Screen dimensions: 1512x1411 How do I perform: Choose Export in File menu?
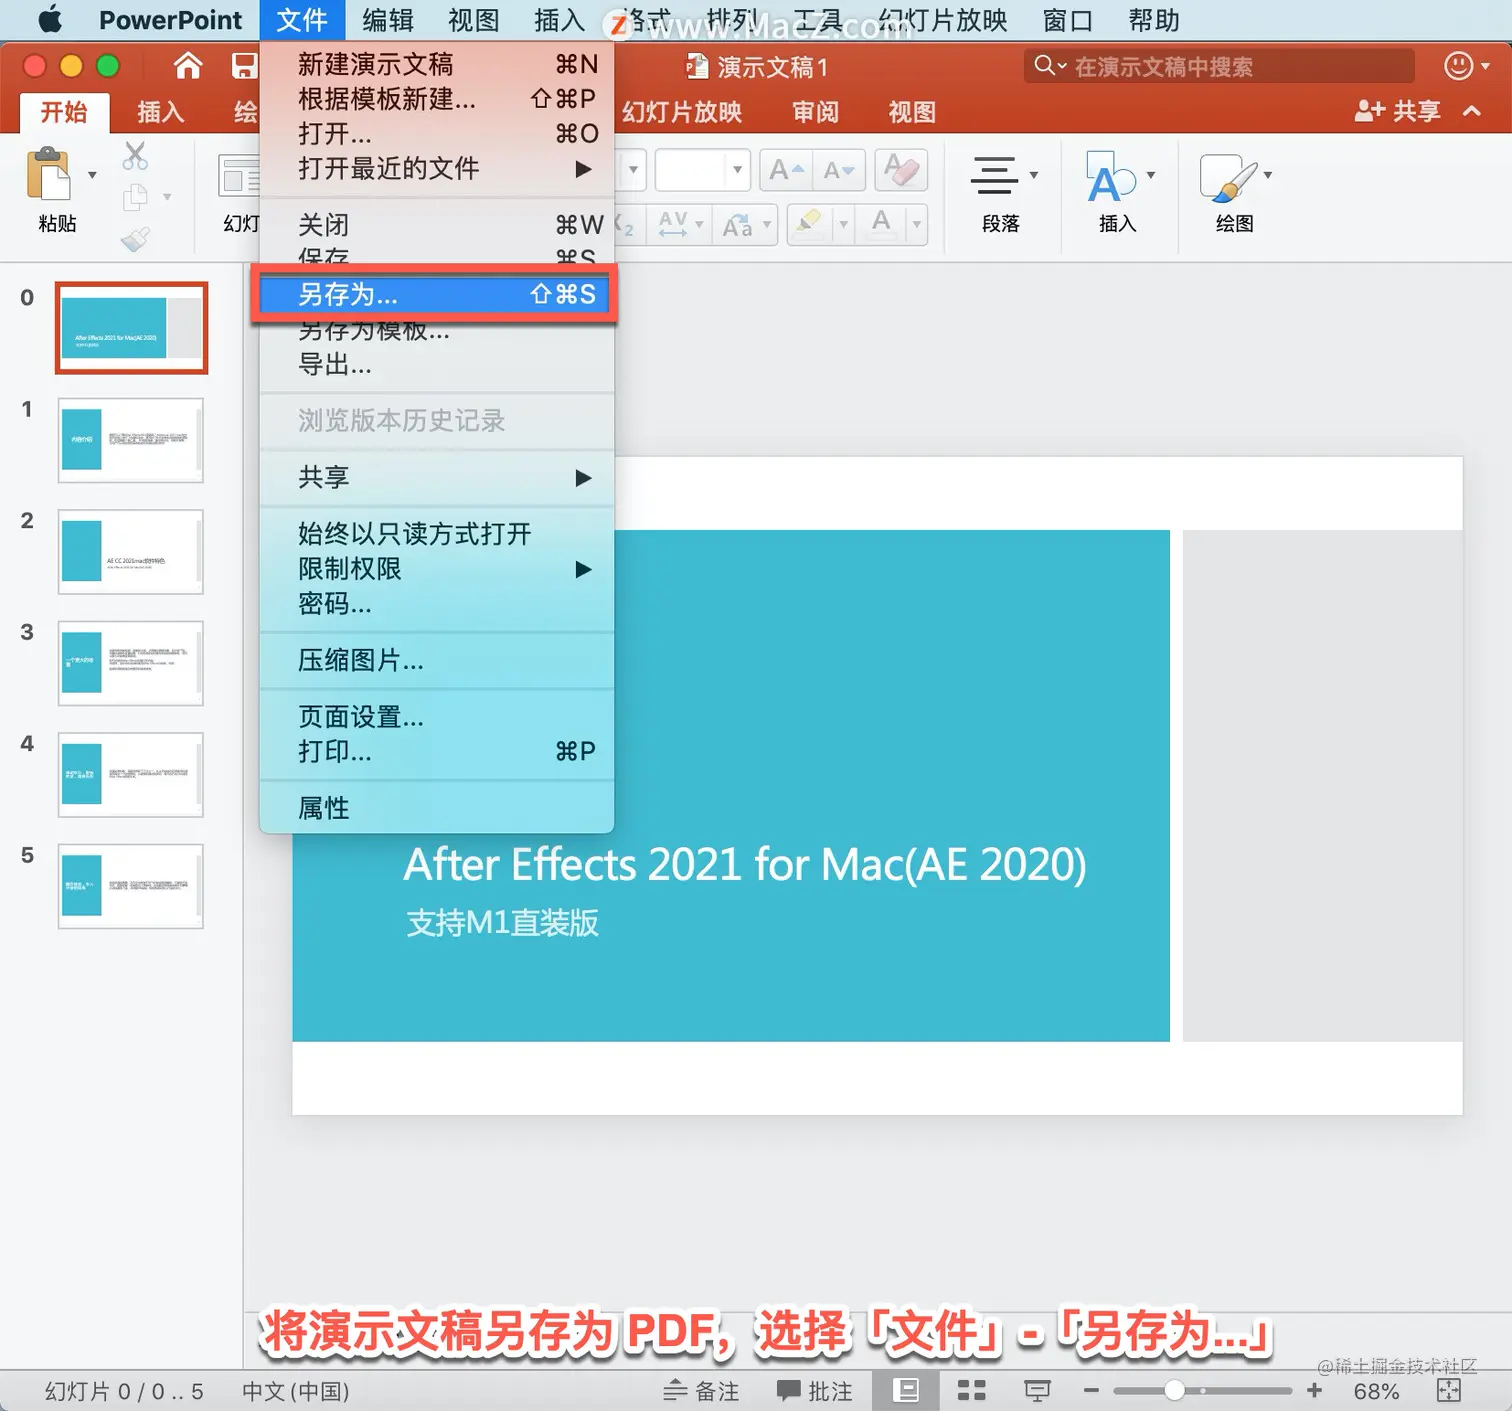pos(437,365)
